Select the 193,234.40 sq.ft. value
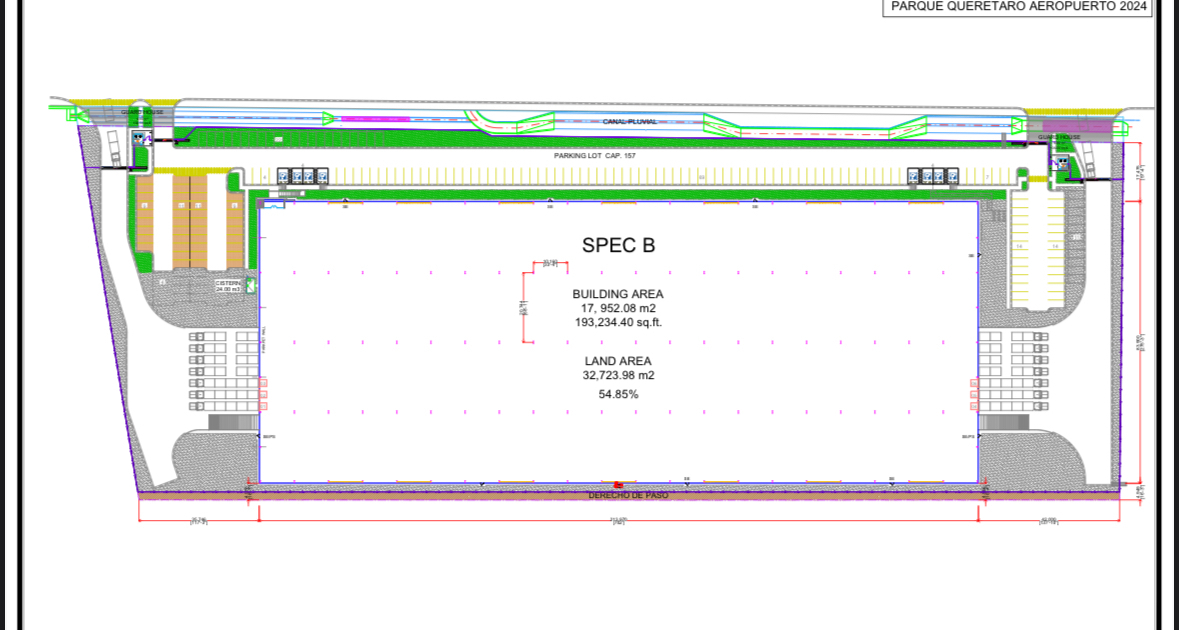1179x630 pixels. 618,322
